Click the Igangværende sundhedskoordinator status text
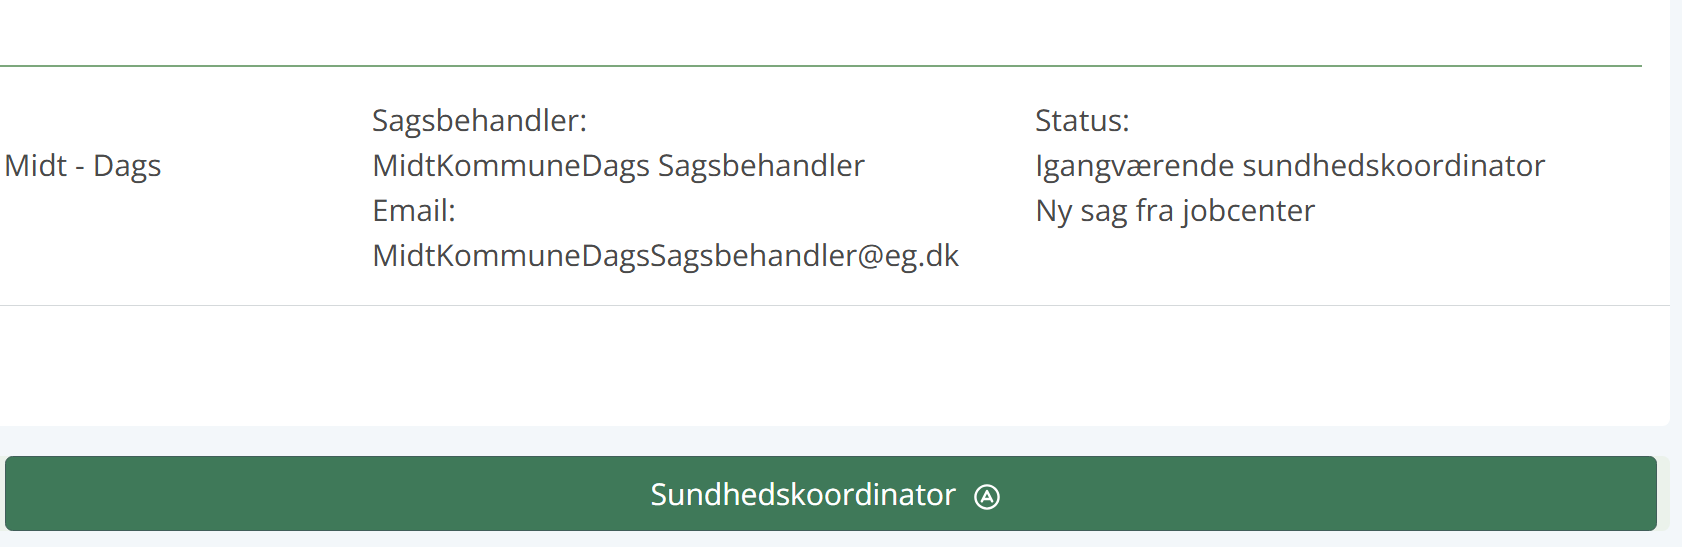The width and height of the screenshot is (1682, 547). point(1290,166)
